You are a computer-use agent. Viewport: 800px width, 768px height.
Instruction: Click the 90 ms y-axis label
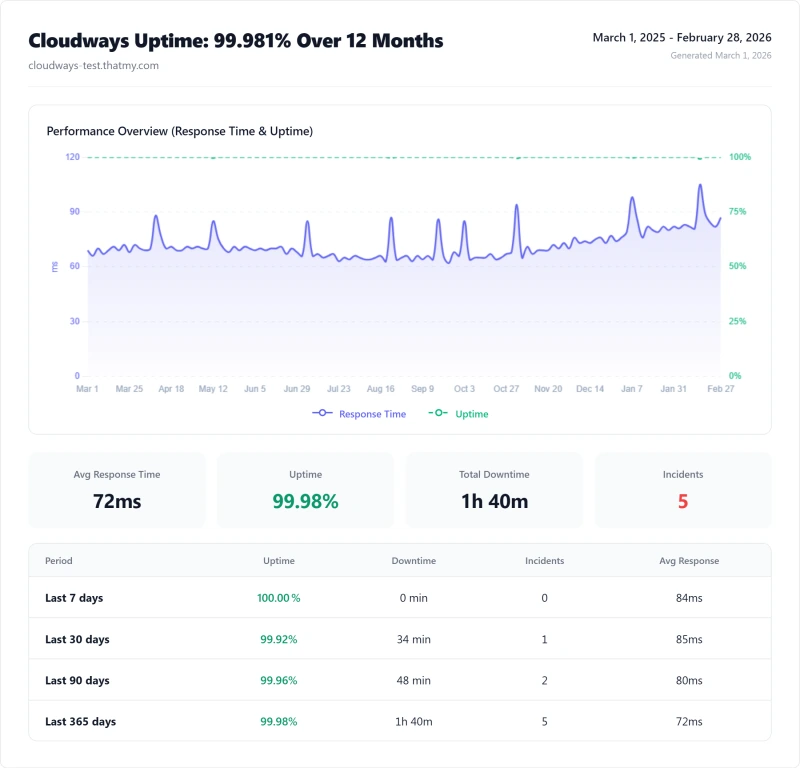point(74,211)
